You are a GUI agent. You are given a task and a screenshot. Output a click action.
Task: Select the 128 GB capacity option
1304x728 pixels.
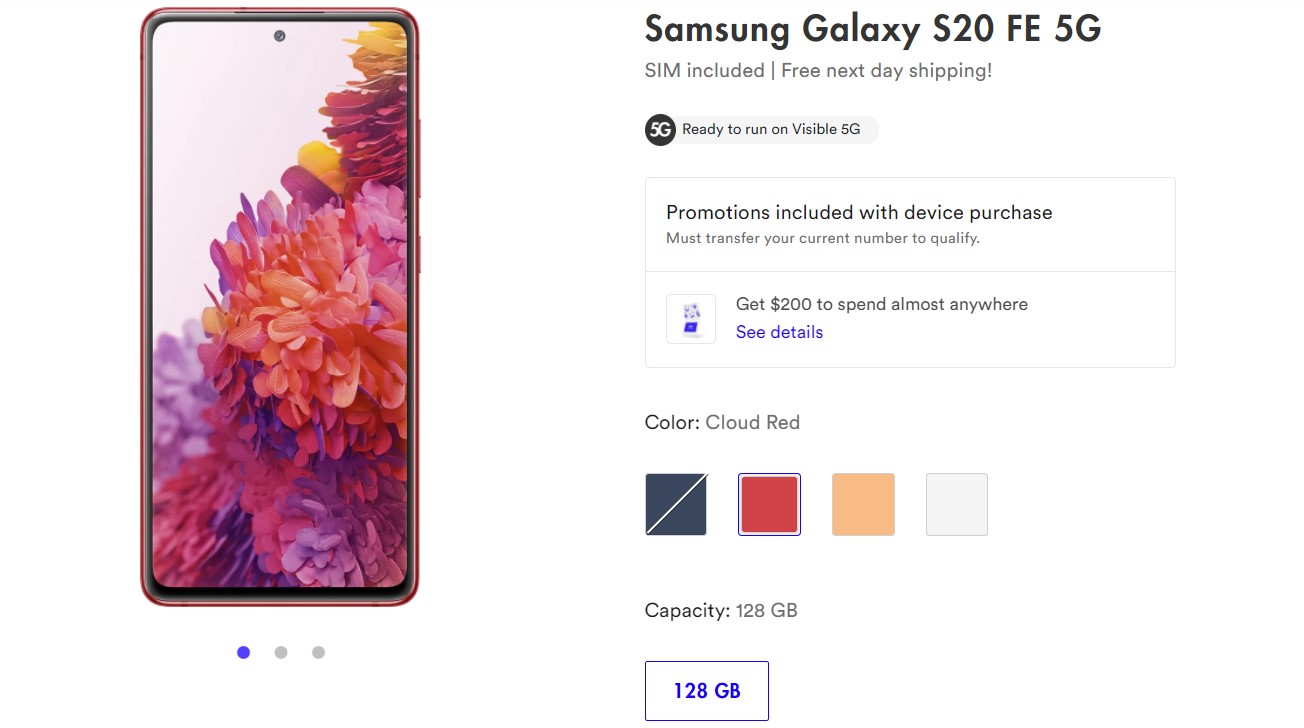[x=707, y=691]
